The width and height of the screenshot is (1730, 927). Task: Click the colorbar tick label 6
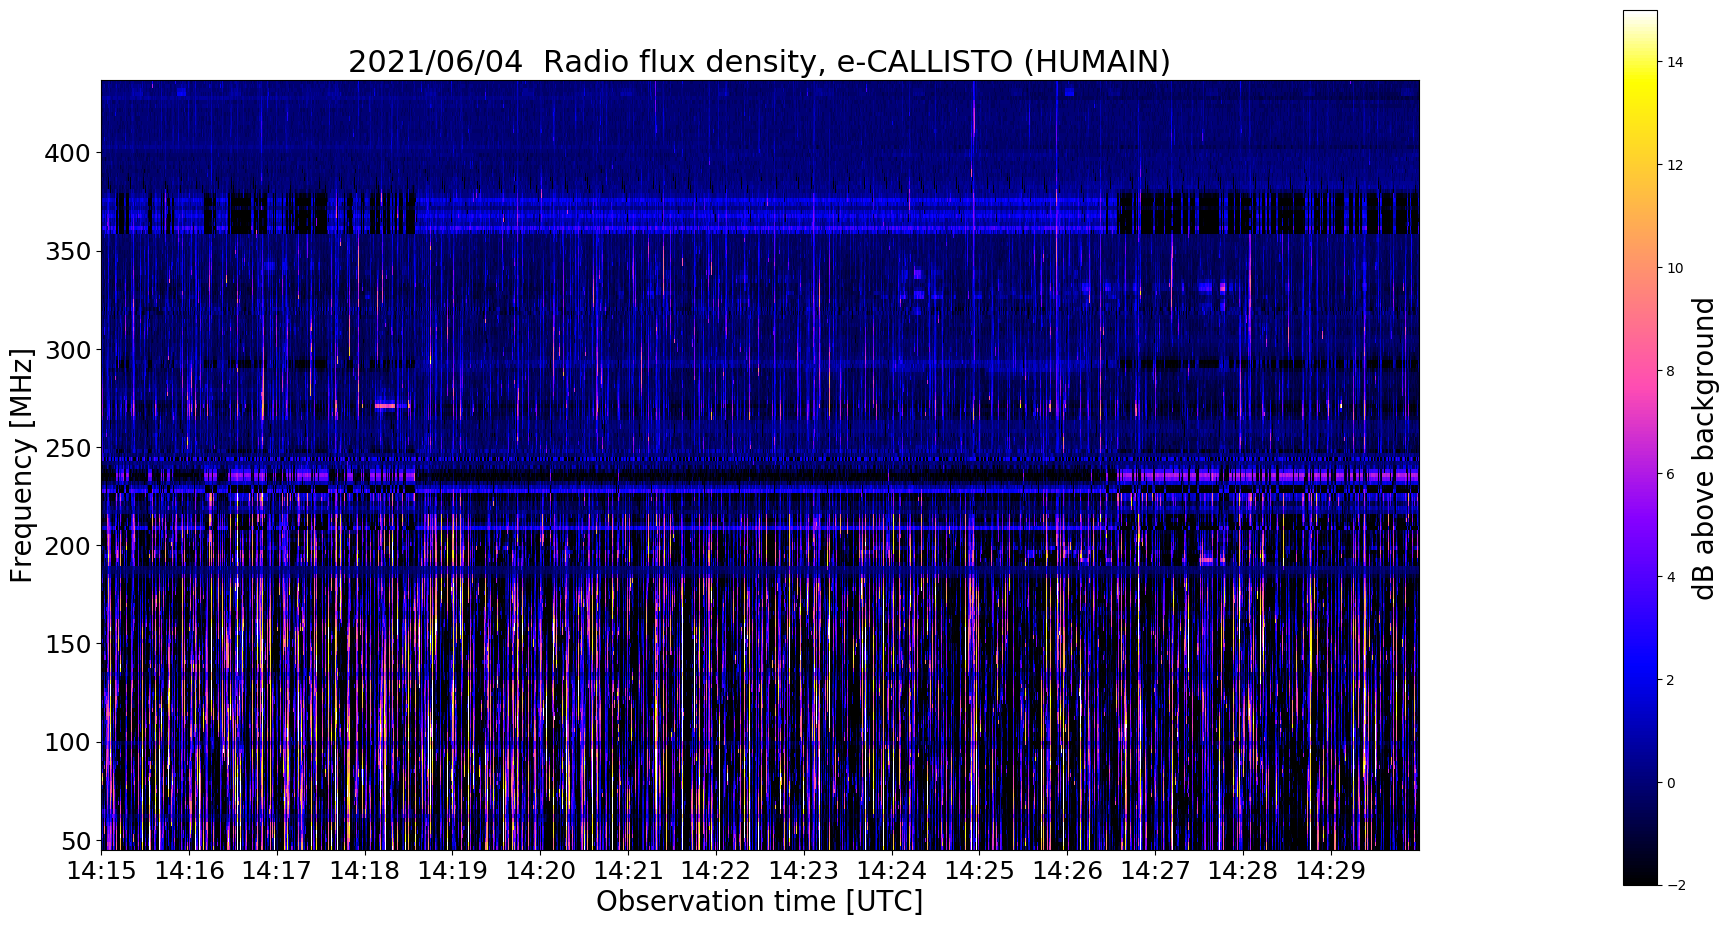[x=1671, y=474]
